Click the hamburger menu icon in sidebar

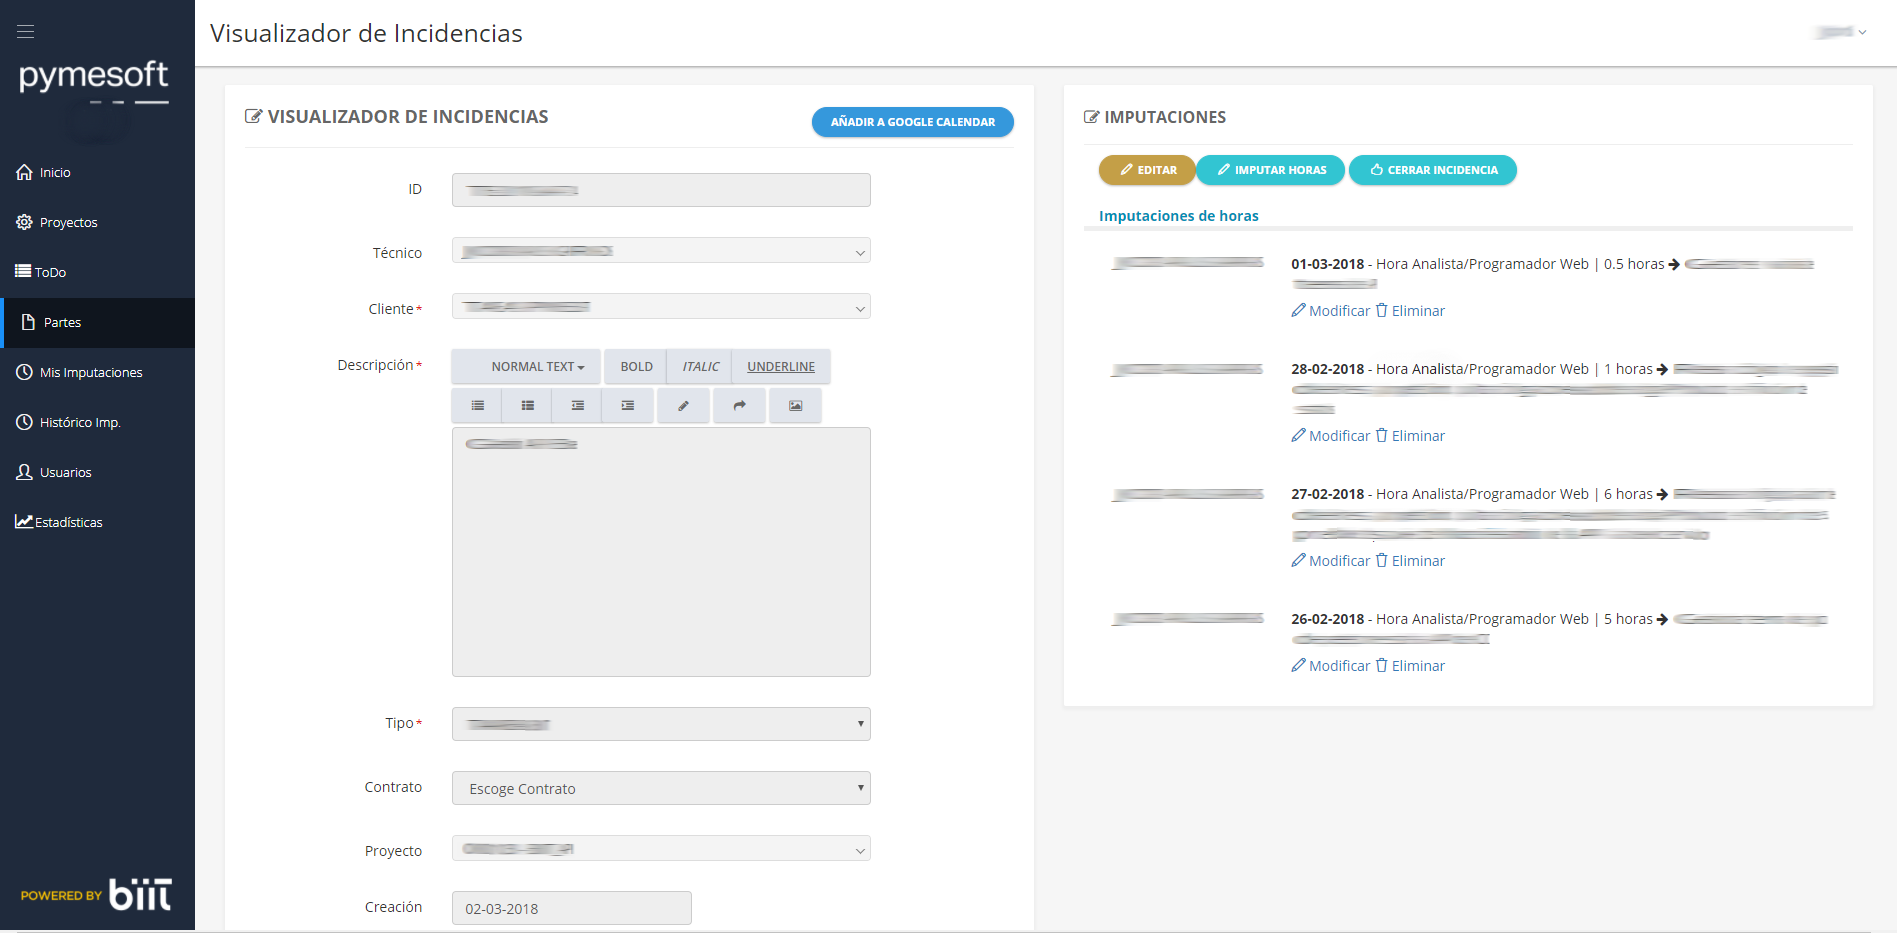[x=26, y=32]
